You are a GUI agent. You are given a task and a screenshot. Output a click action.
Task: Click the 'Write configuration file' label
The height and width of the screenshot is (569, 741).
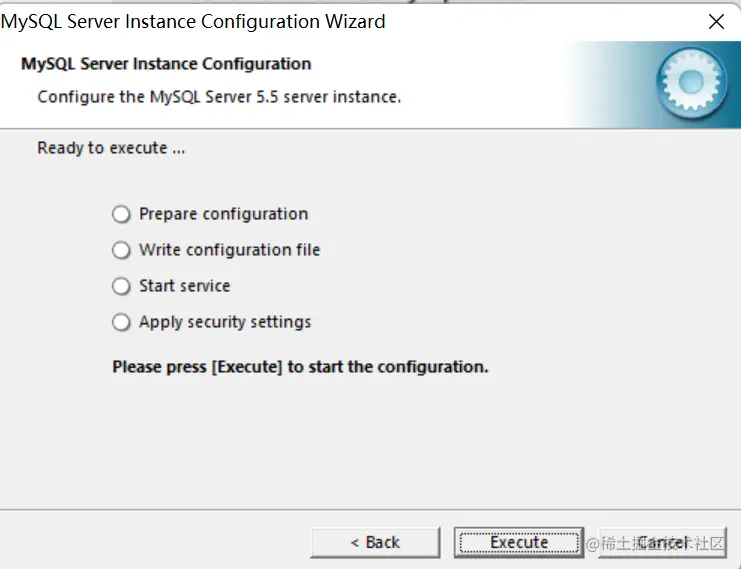[230, 250]
